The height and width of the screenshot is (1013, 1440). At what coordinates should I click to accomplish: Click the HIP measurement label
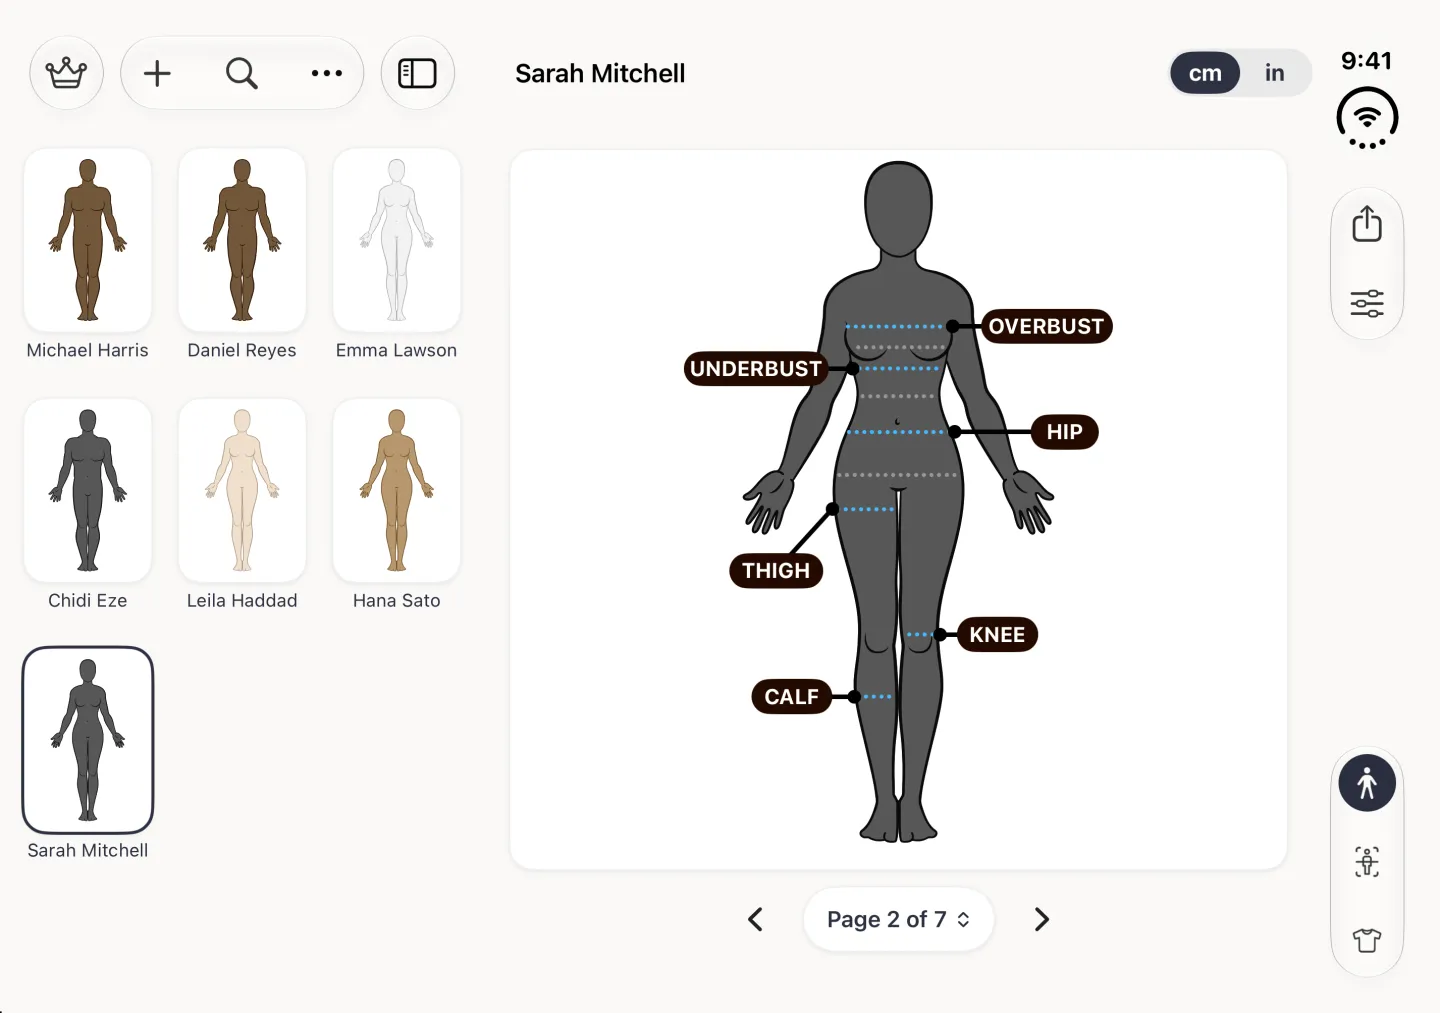point(1065,432)
